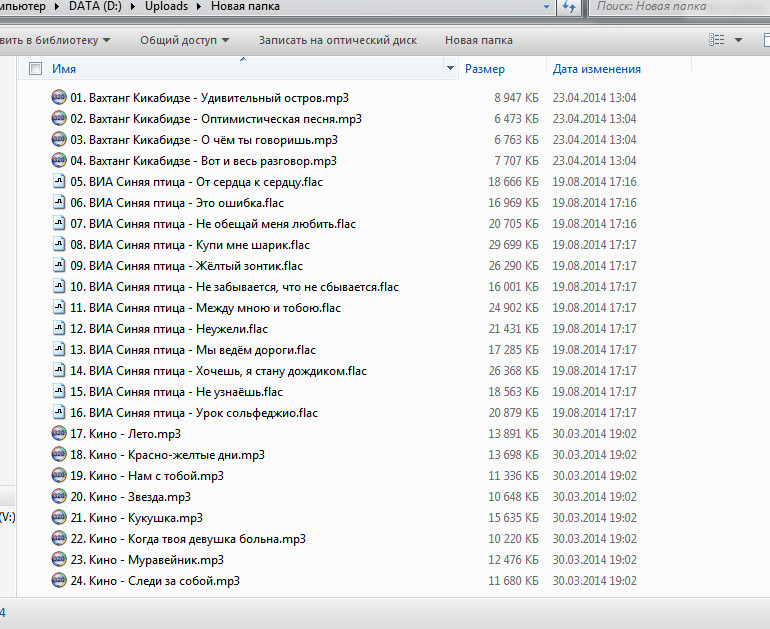Click Записать на оптический диск button
770x629 pixels.
pos(337,41)
